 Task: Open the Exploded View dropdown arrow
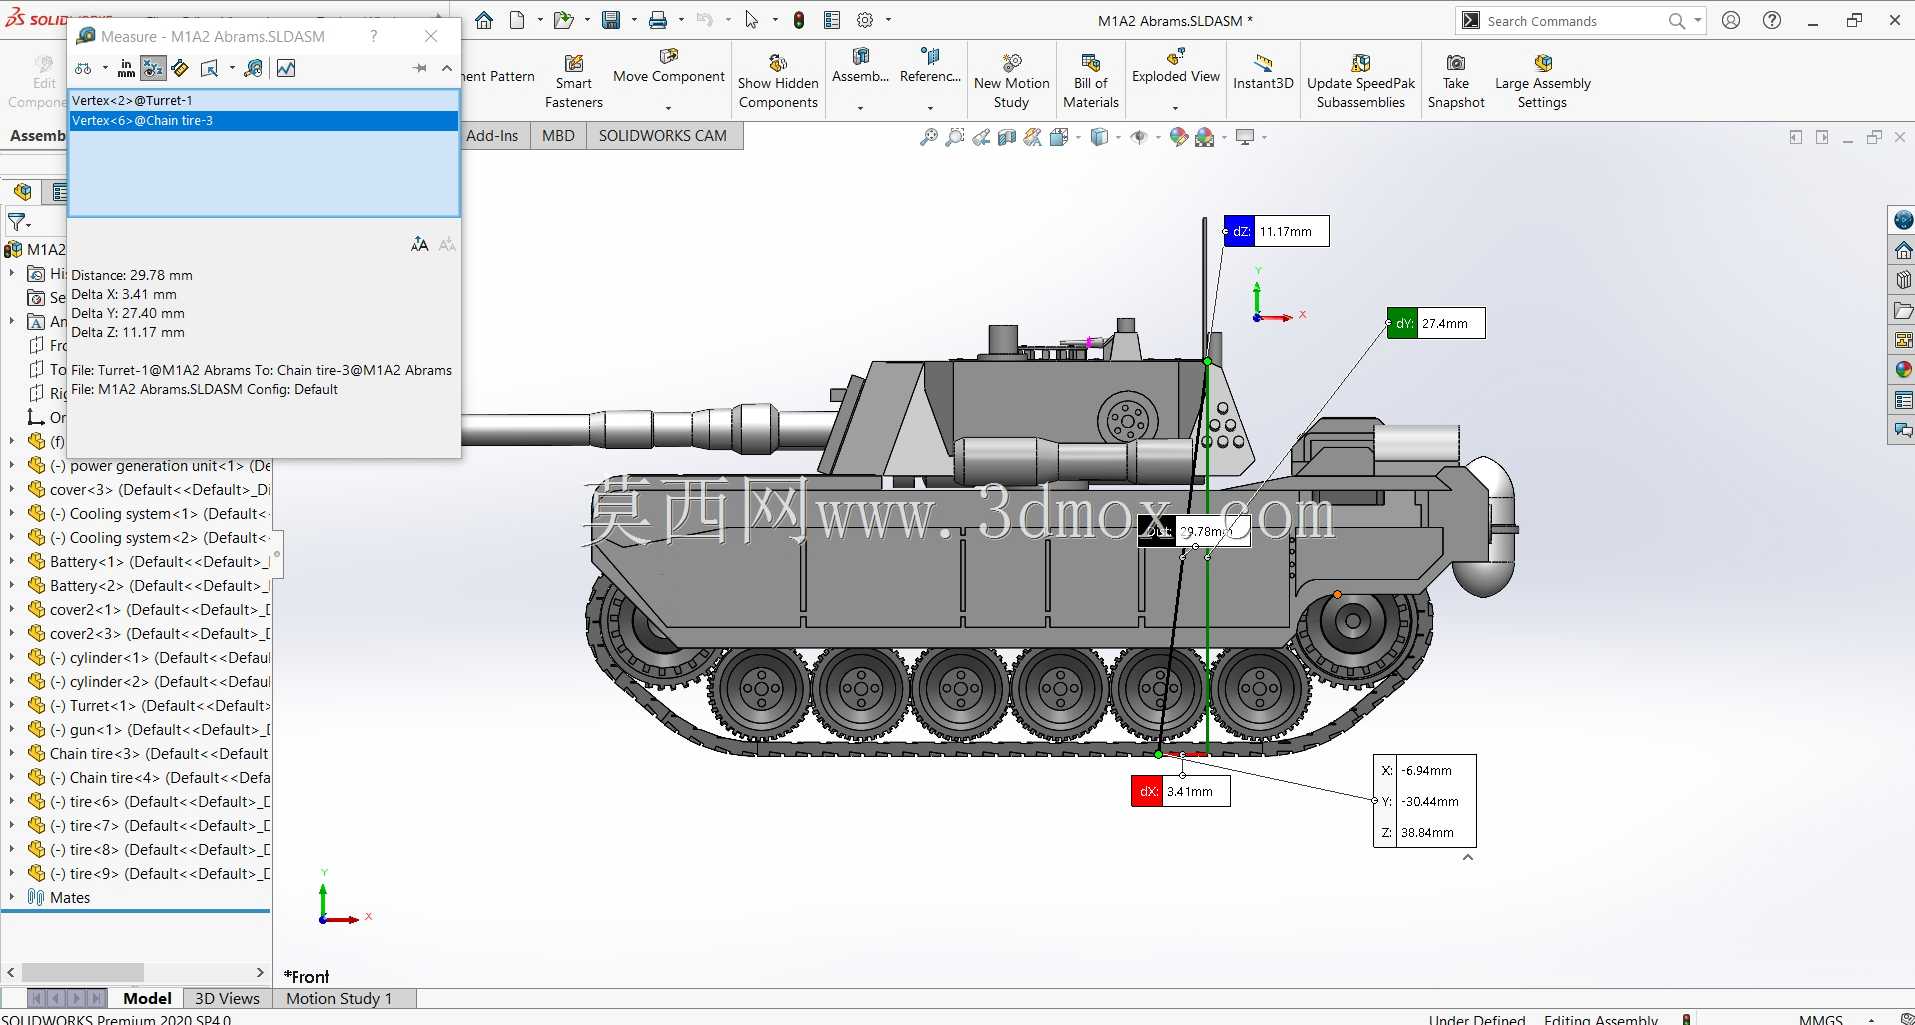click(x=1176, y=108)
